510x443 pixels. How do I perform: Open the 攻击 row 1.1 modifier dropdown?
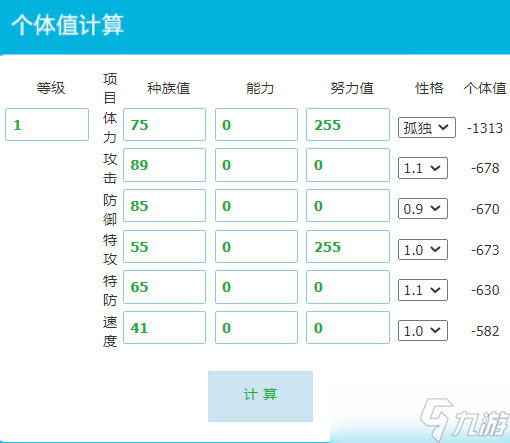pyautogui.click(x=423, y=168)
